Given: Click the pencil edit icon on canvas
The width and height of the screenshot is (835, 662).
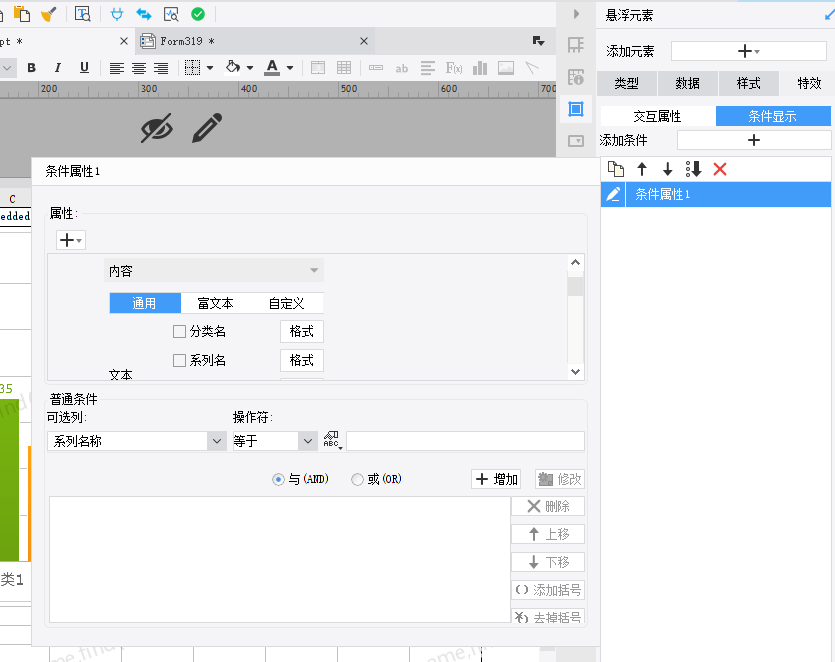Looking at the screenshot, I should 207,128.
